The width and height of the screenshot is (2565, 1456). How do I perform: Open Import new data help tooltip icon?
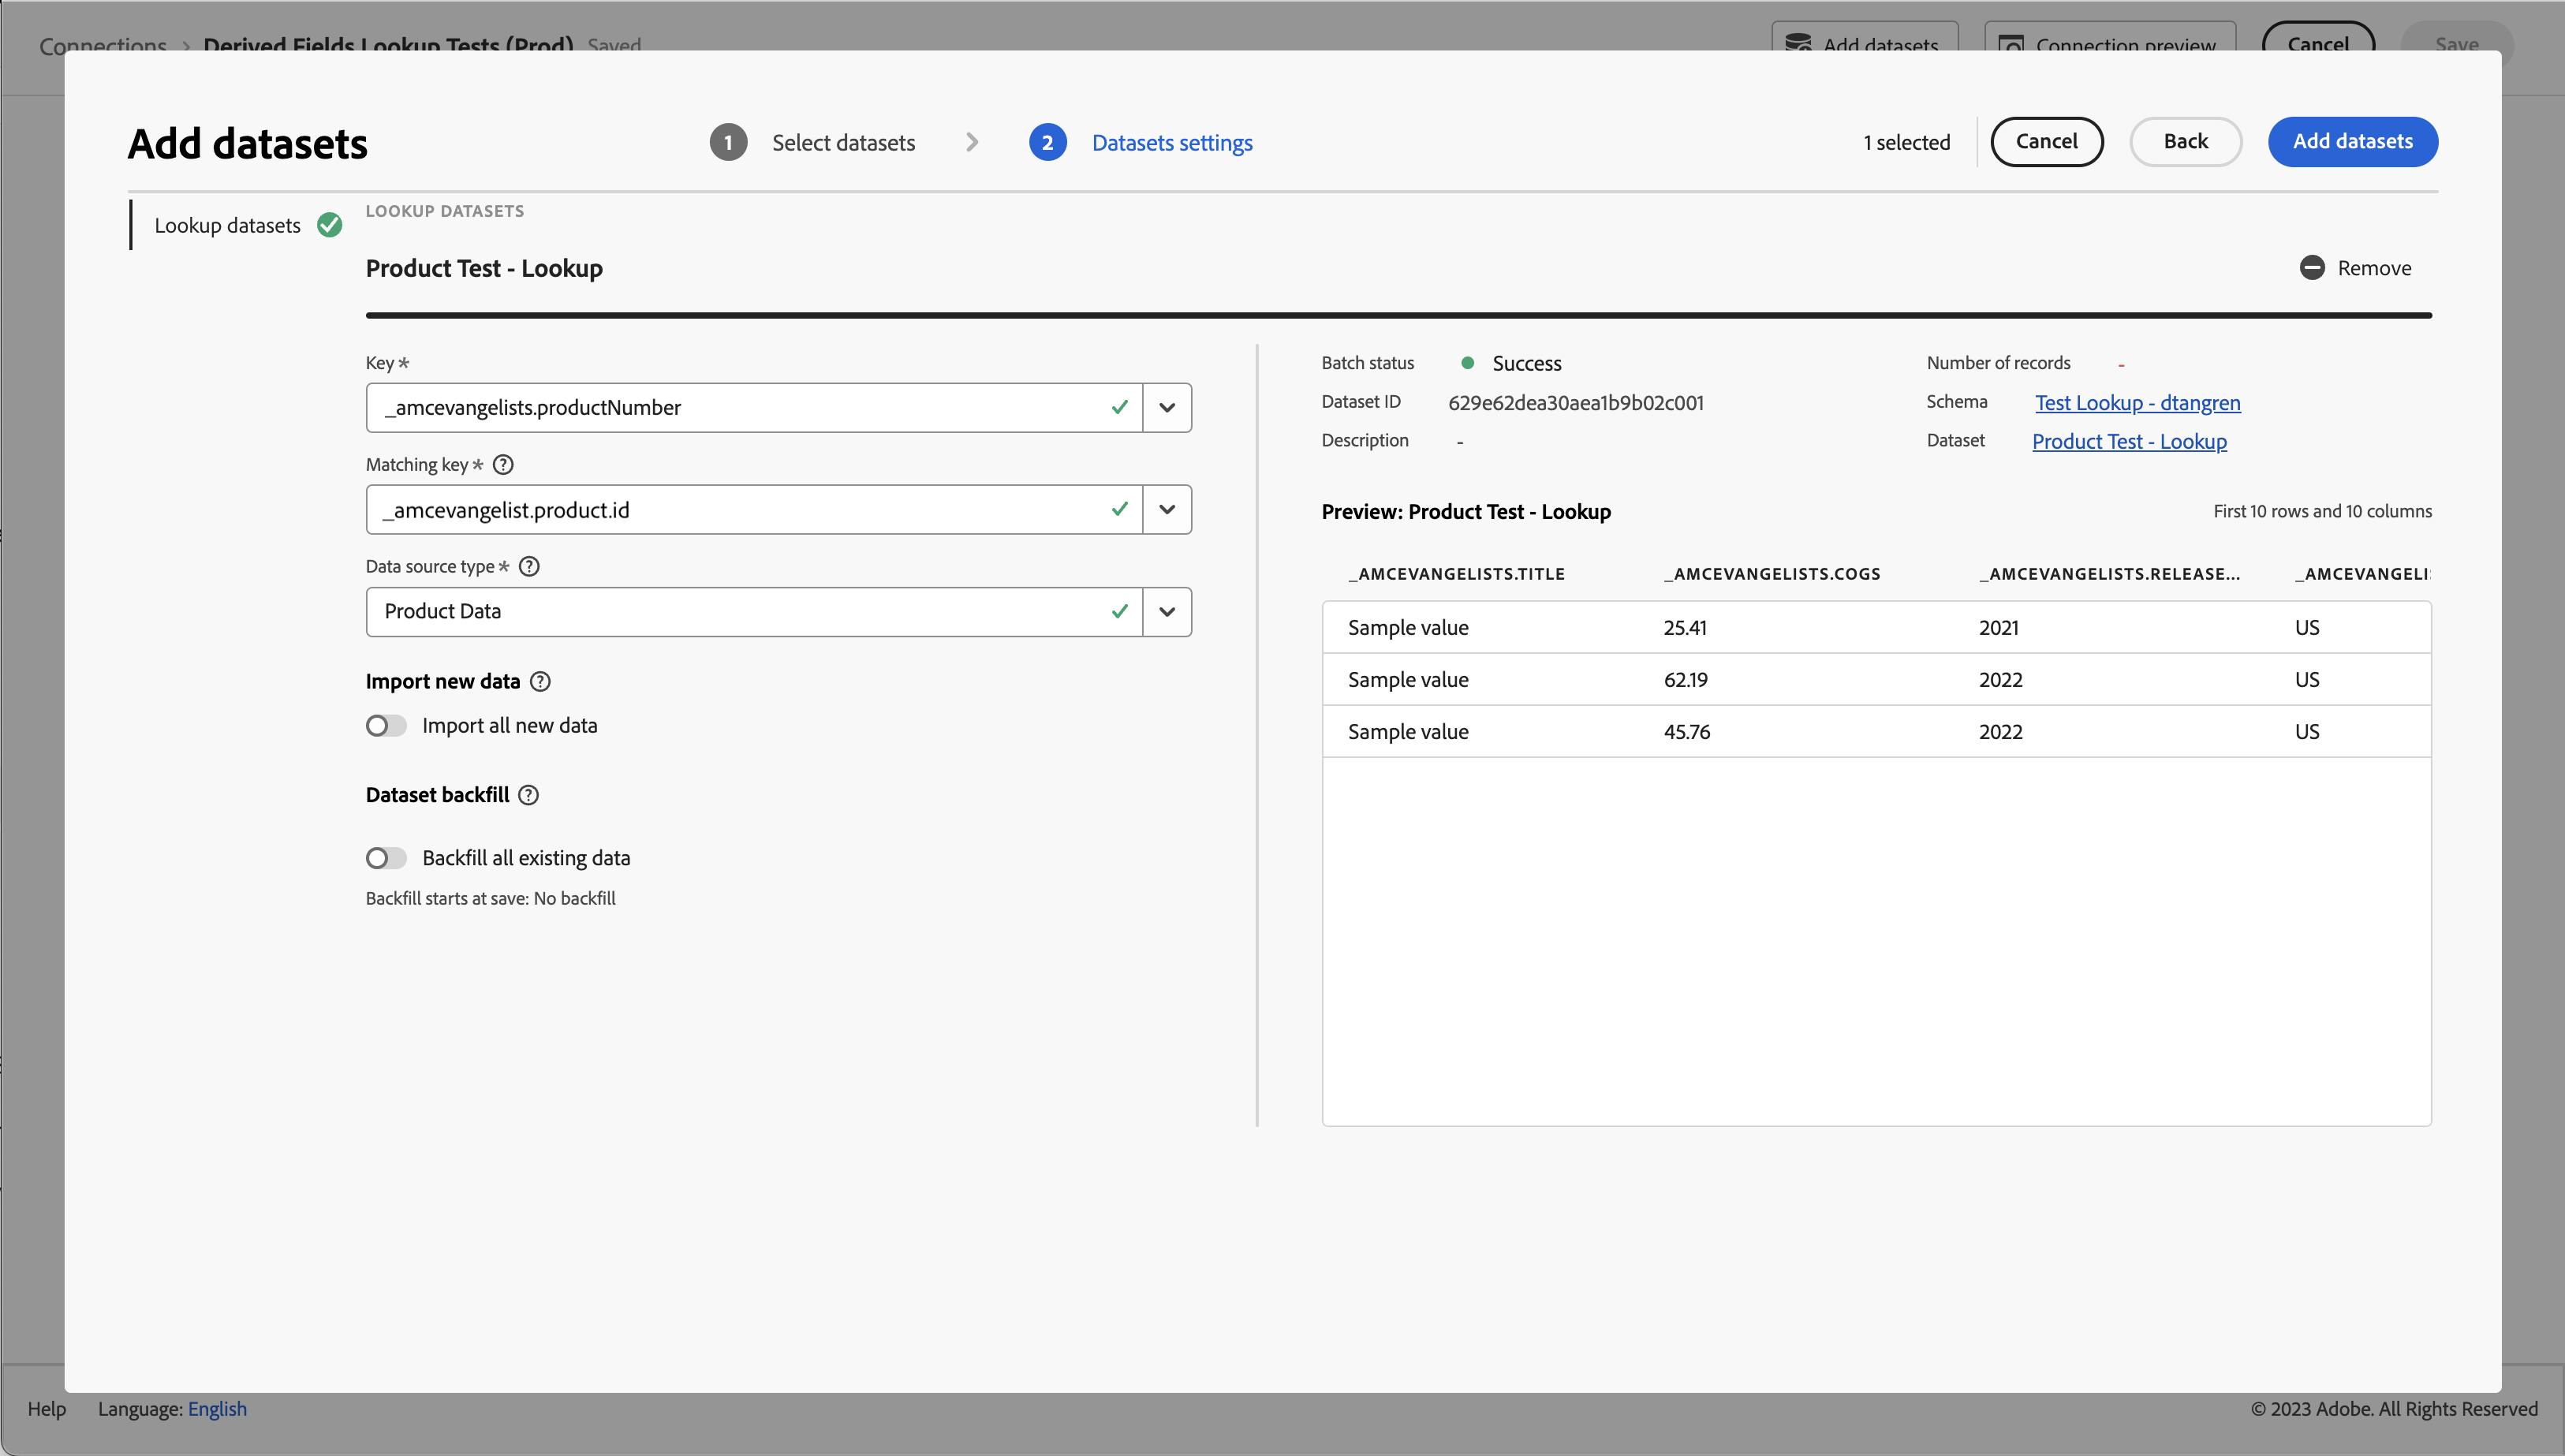coord(540,682)
